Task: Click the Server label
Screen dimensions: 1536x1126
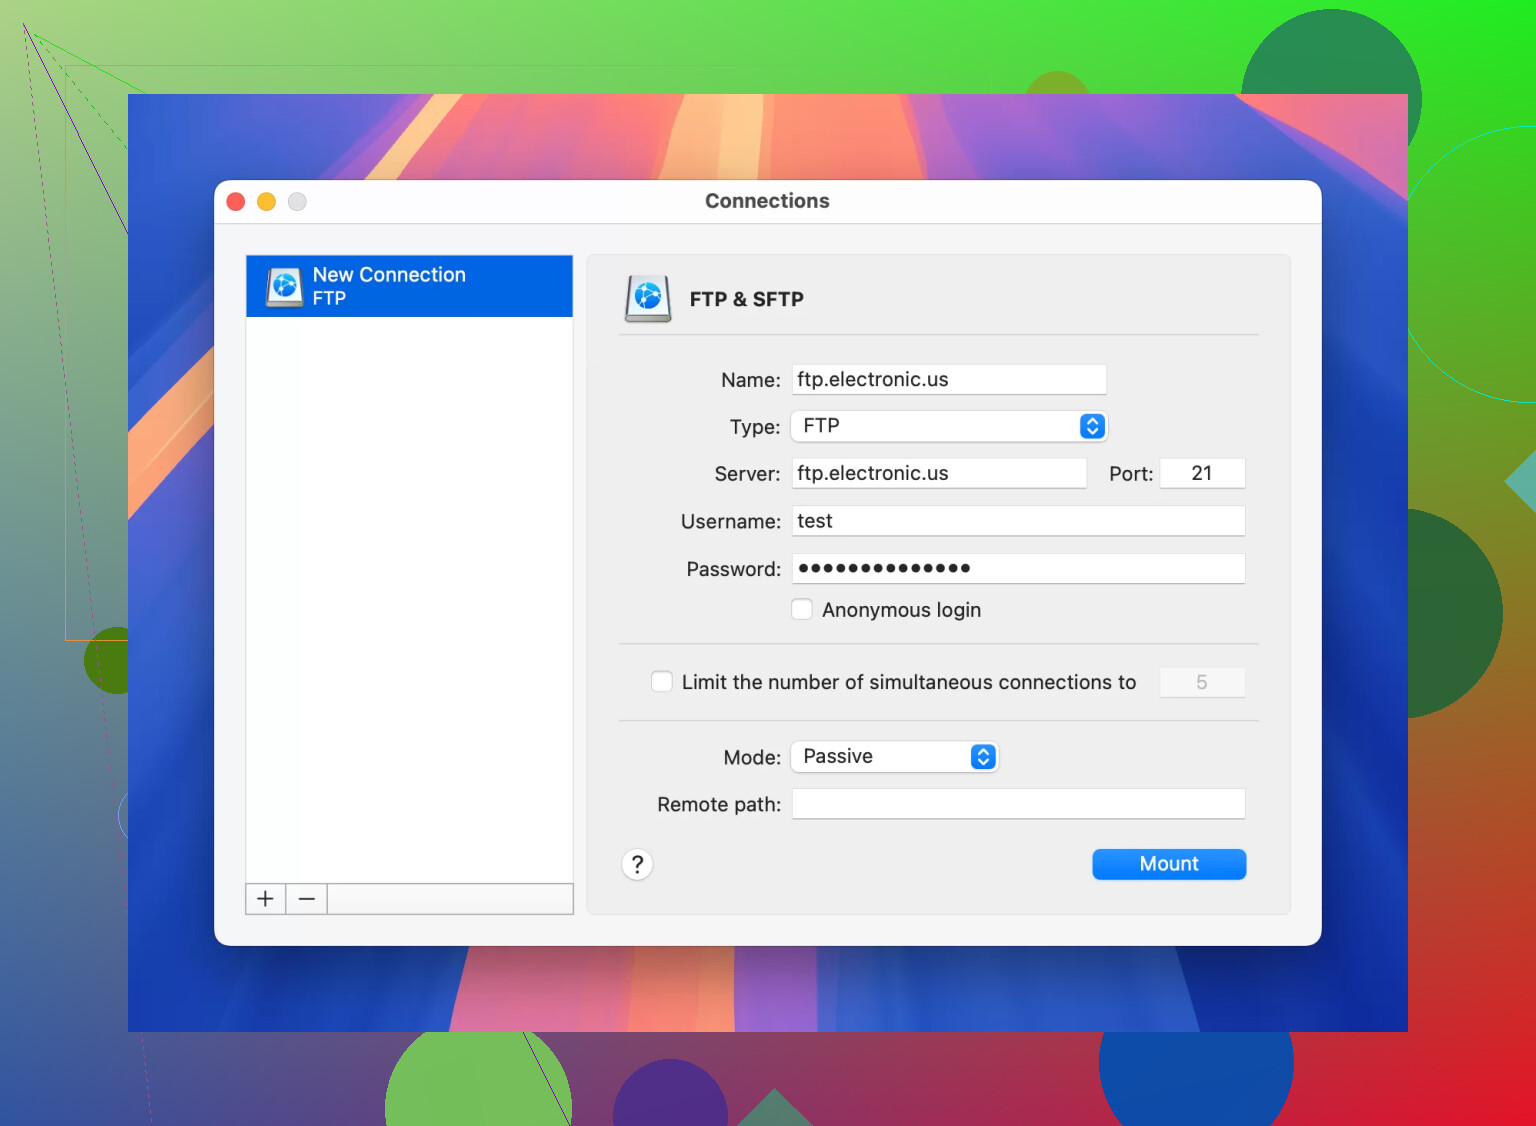Action: point(747,474)
